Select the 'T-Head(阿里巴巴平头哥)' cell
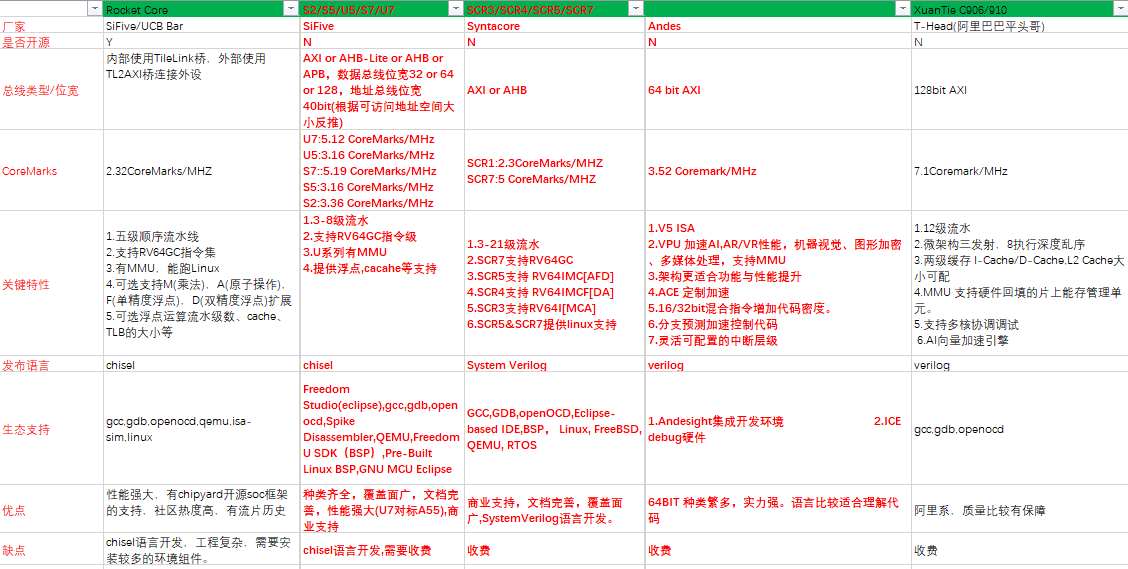 click(x=1019, y=26)
